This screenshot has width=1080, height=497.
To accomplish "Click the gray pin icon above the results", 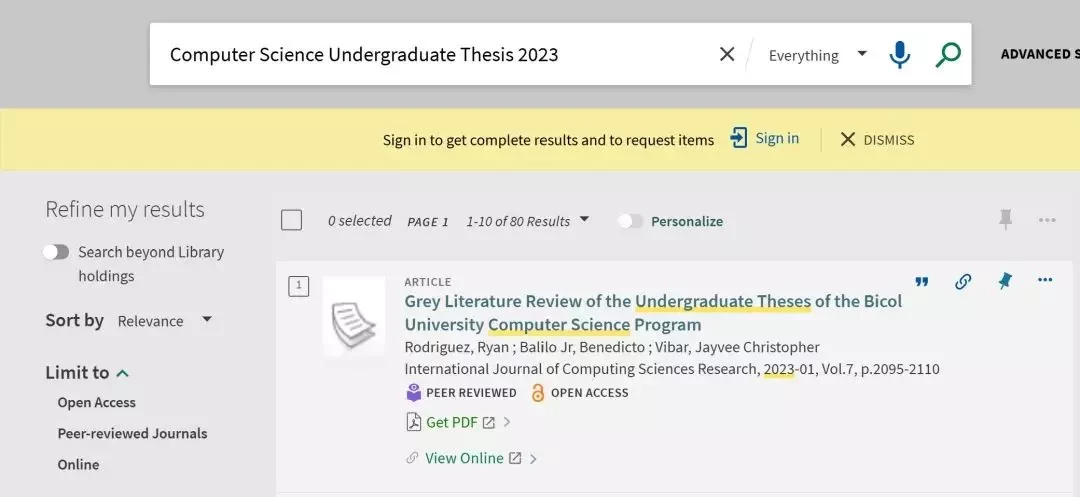I will tap(1006, 220).
